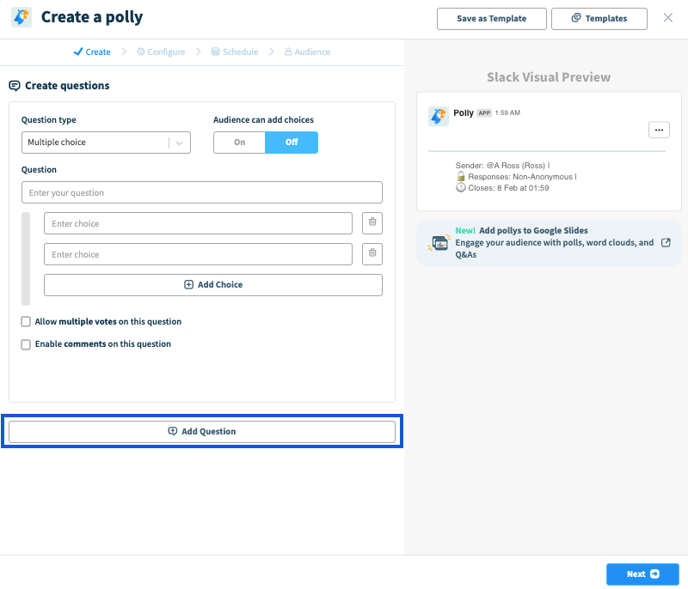This screenshot has height=589, width=688.
Task: Click Save as Template button
Action: 491,18
